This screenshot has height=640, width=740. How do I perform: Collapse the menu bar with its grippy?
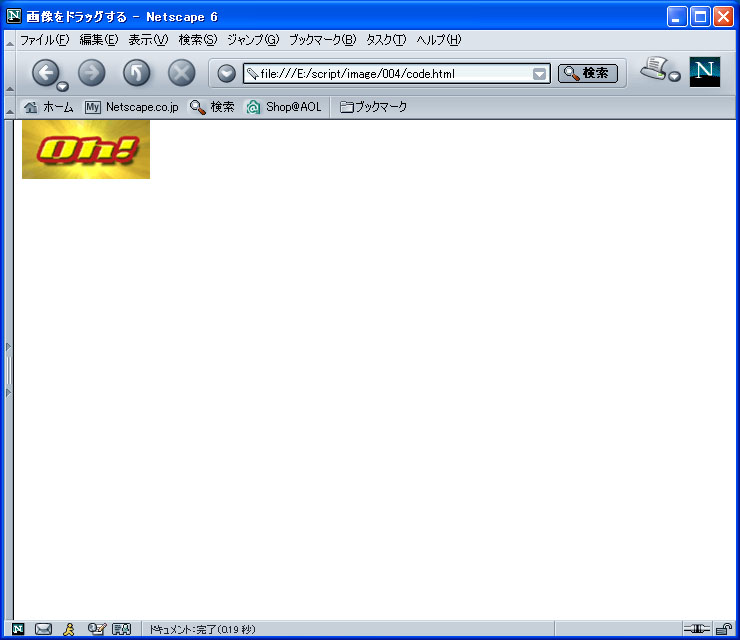tap(9, 41)
